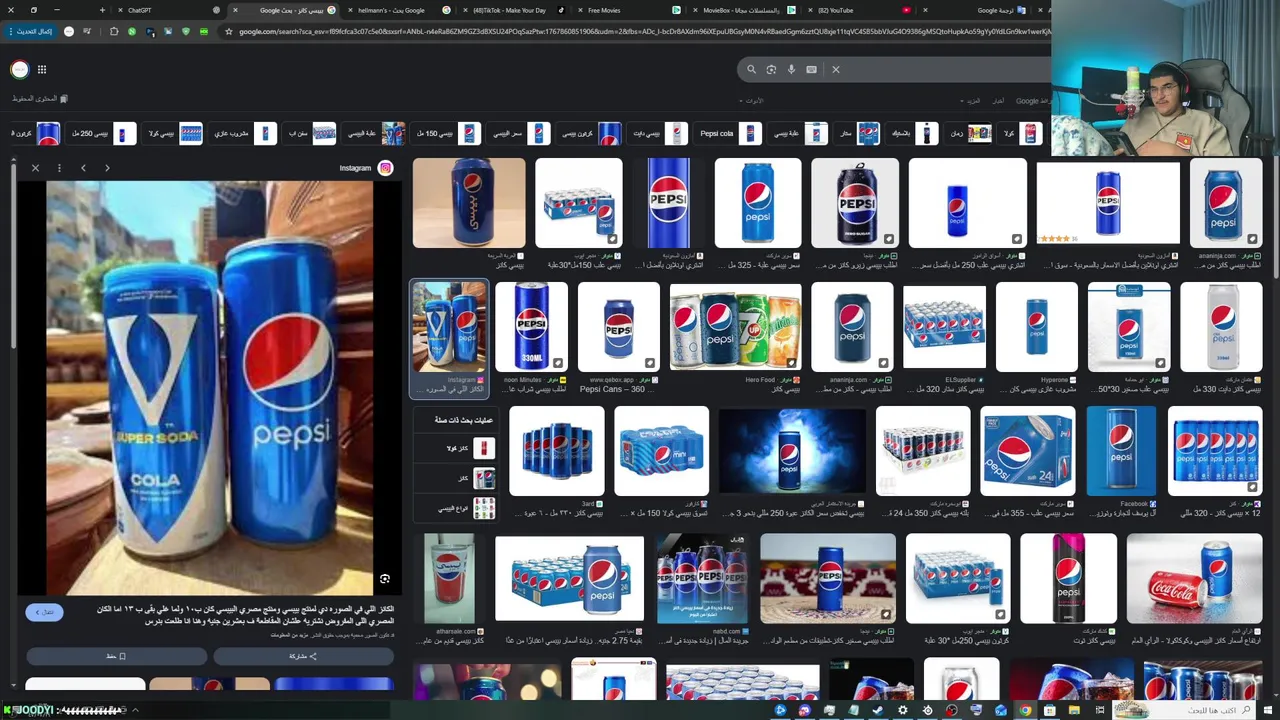Switch to the News search tab
The height and width of the screenshot is (720, 1280).
point(998,101)
